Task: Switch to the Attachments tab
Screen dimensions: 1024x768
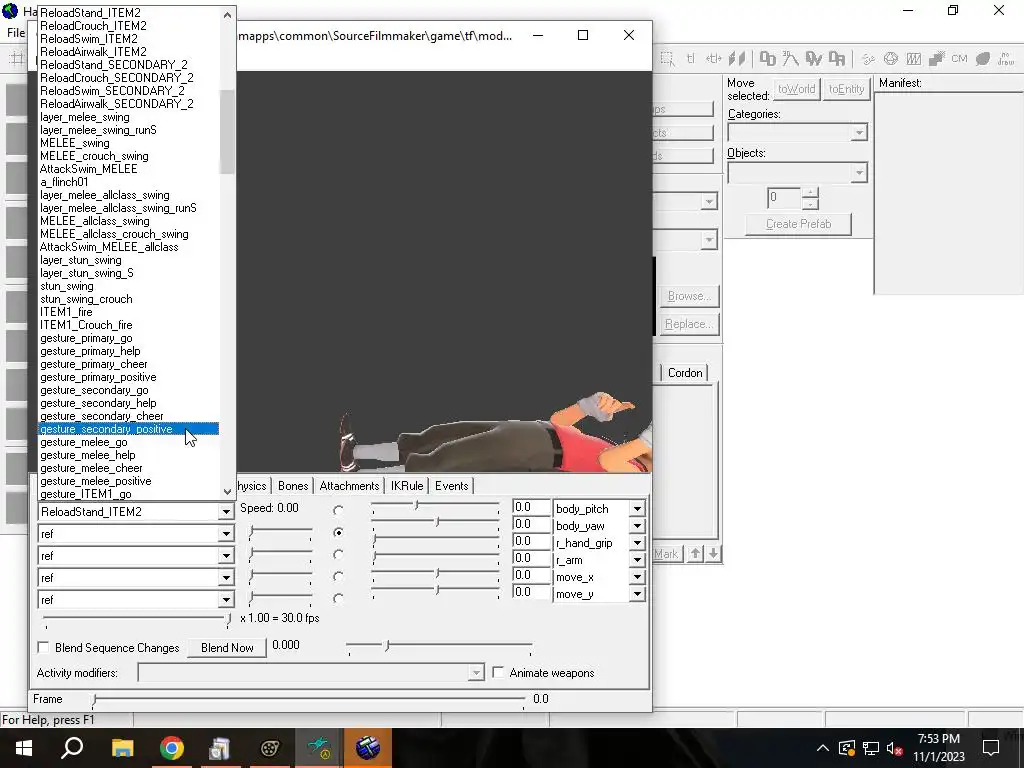Action: [x=349, y=486]
